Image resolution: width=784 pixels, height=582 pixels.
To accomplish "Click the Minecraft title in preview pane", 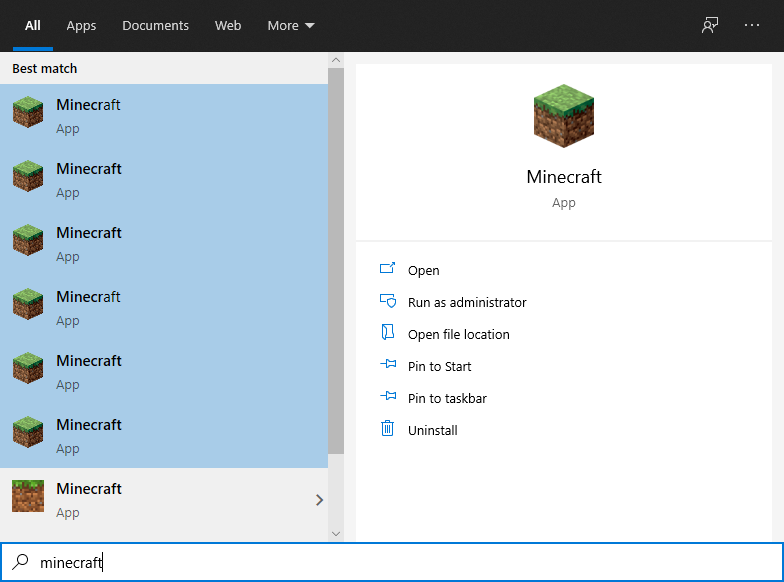I will point(564,177).
